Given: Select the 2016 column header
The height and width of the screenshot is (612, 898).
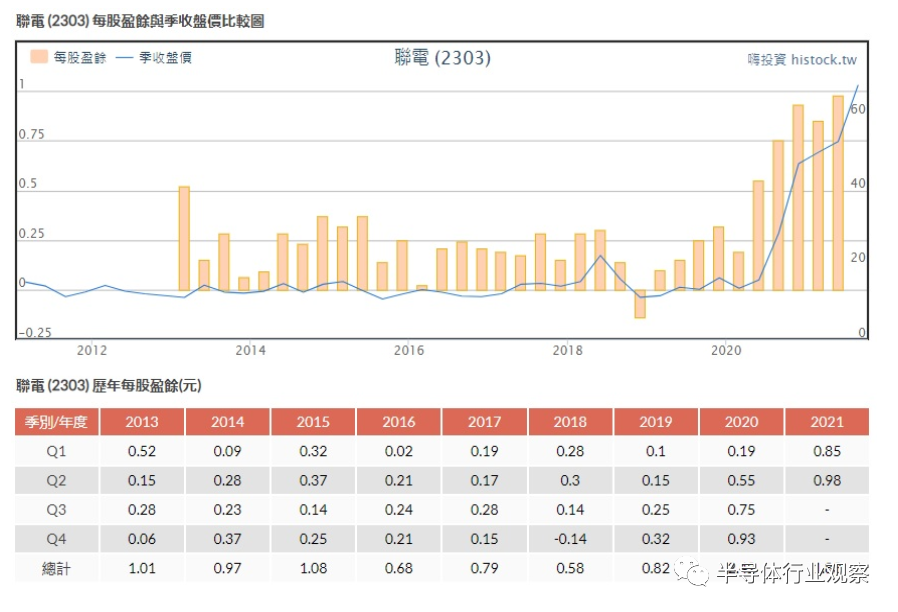Looking at the screenshot, I should click(399, 422).
